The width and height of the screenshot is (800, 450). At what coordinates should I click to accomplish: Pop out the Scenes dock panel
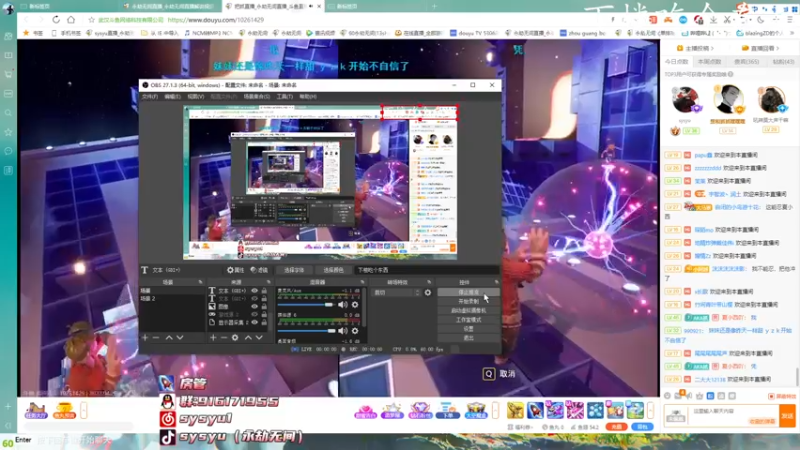tap(201, 282)
